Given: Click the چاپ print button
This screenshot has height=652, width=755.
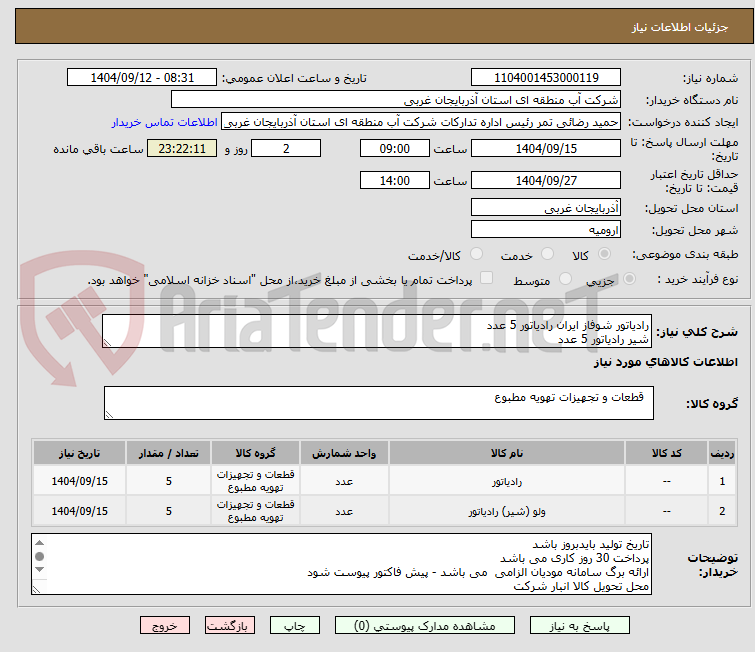Looking at the screenshot, I should pos(294,626).
